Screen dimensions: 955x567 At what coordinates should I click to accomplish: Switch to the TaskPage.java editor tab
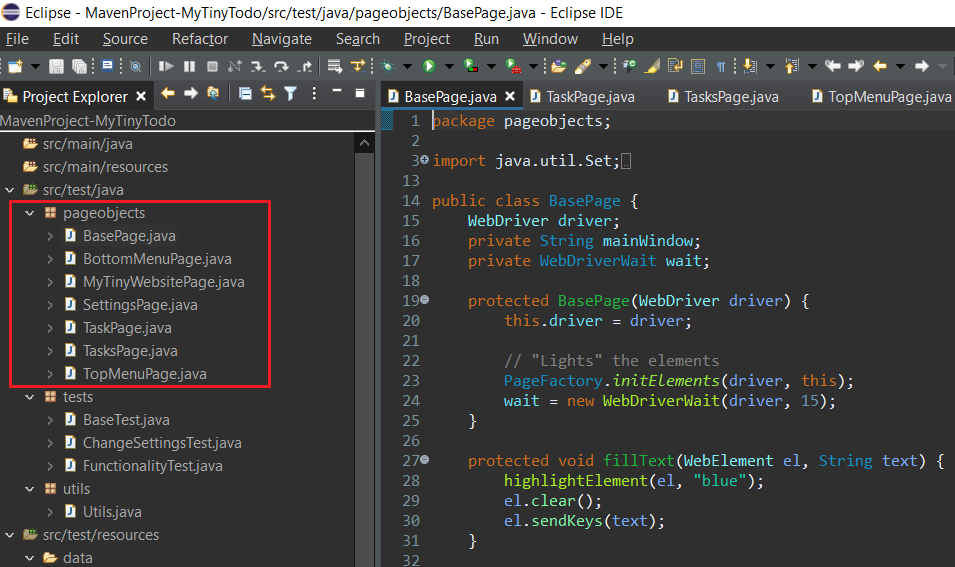point(590,97)
